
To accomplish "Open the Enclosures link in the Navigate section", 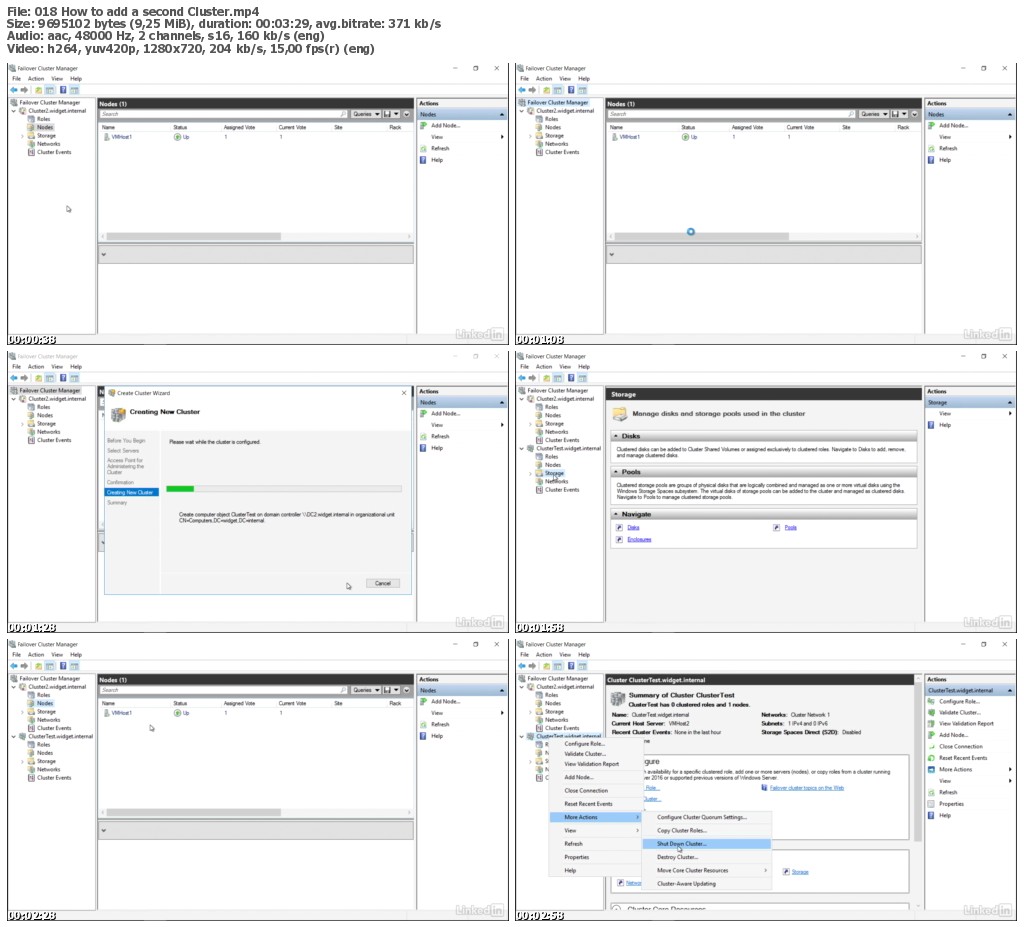I will coord(639,539).
